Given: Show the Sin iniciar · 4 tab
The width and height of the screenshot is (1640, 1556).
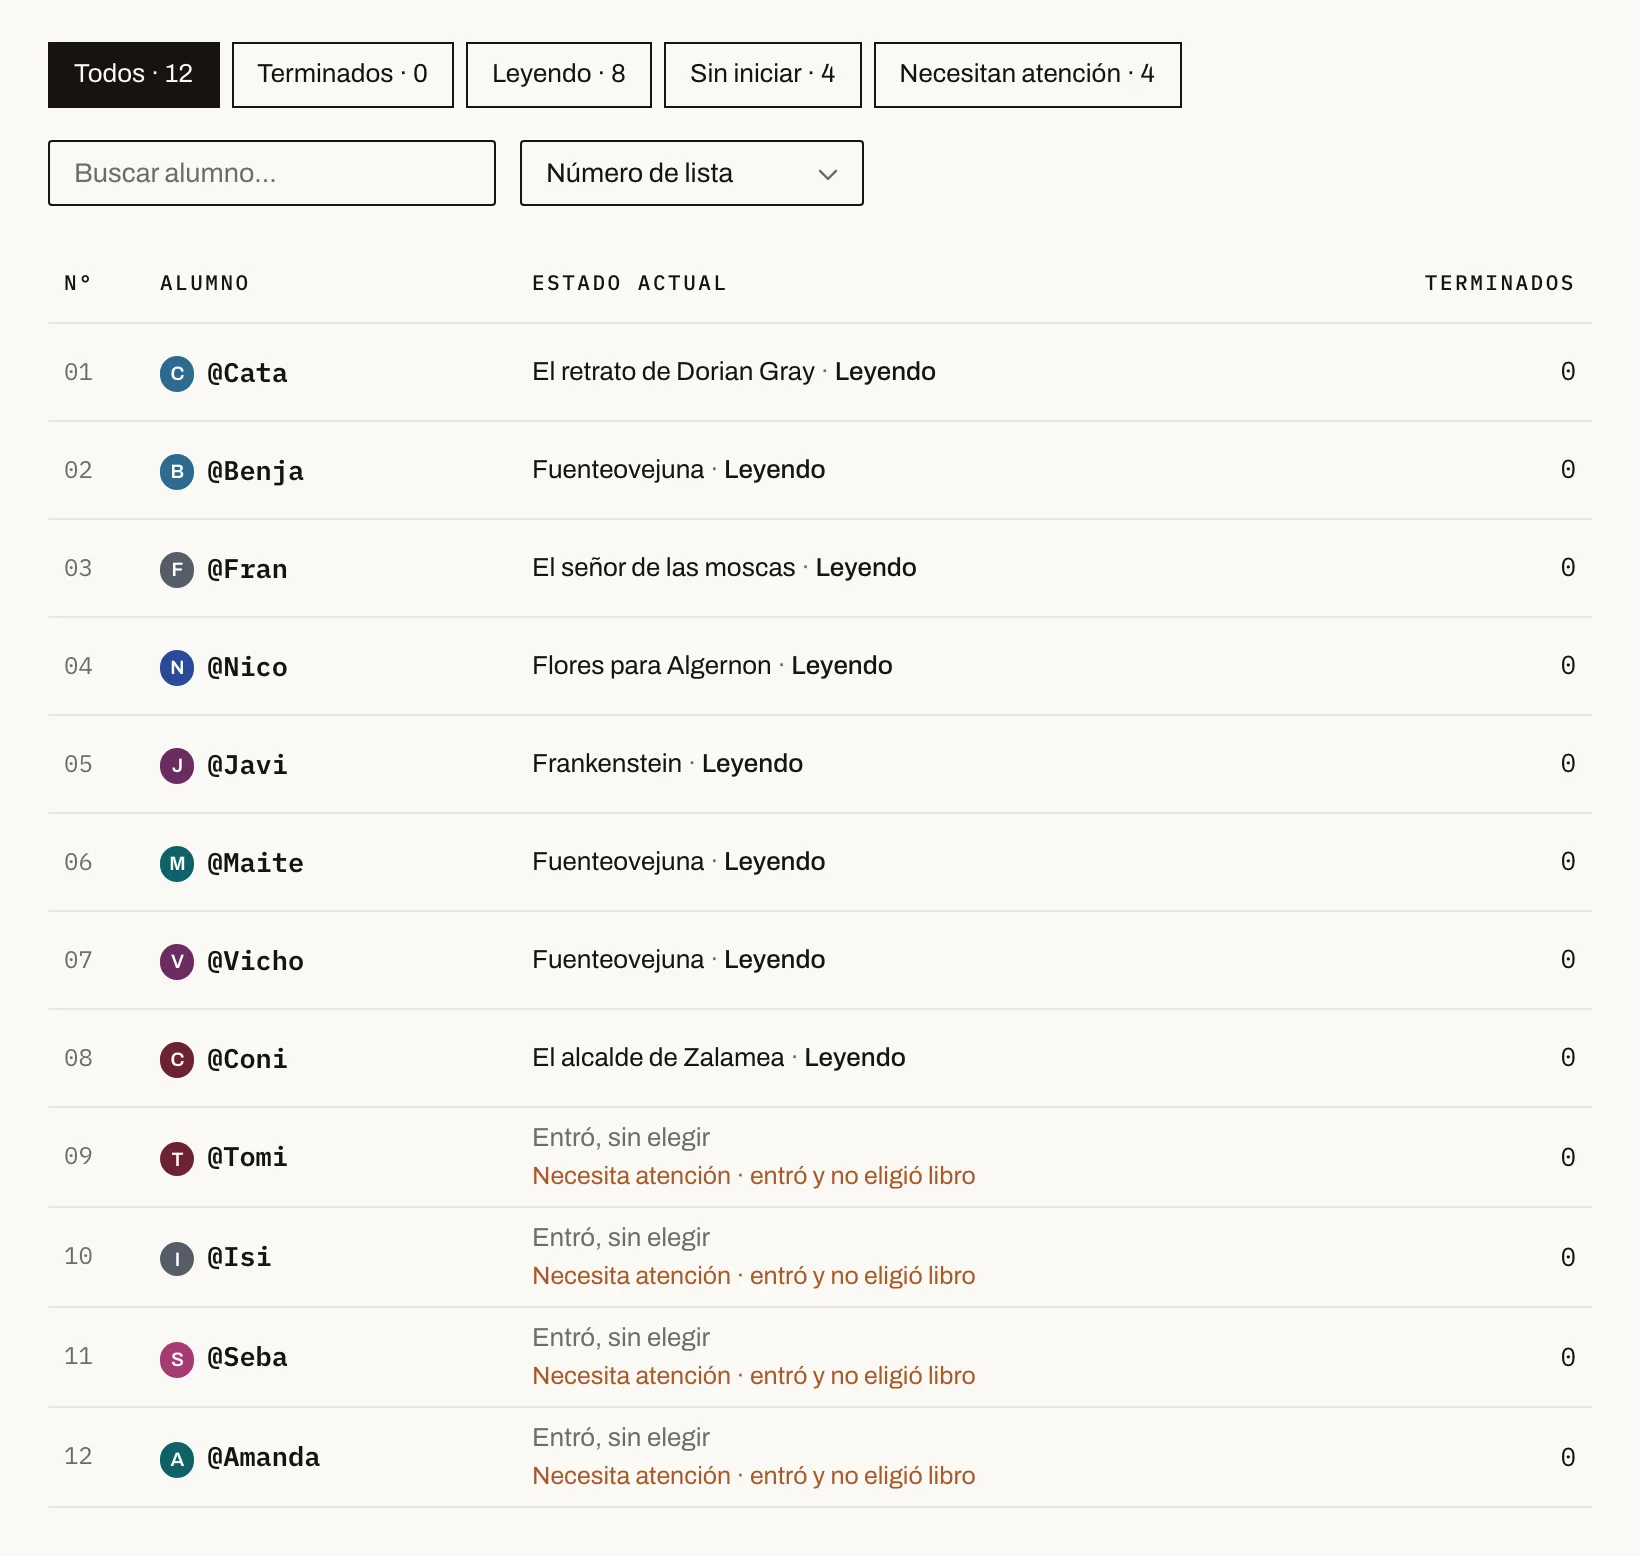Looking at the screenshot, I should [763, 75].
